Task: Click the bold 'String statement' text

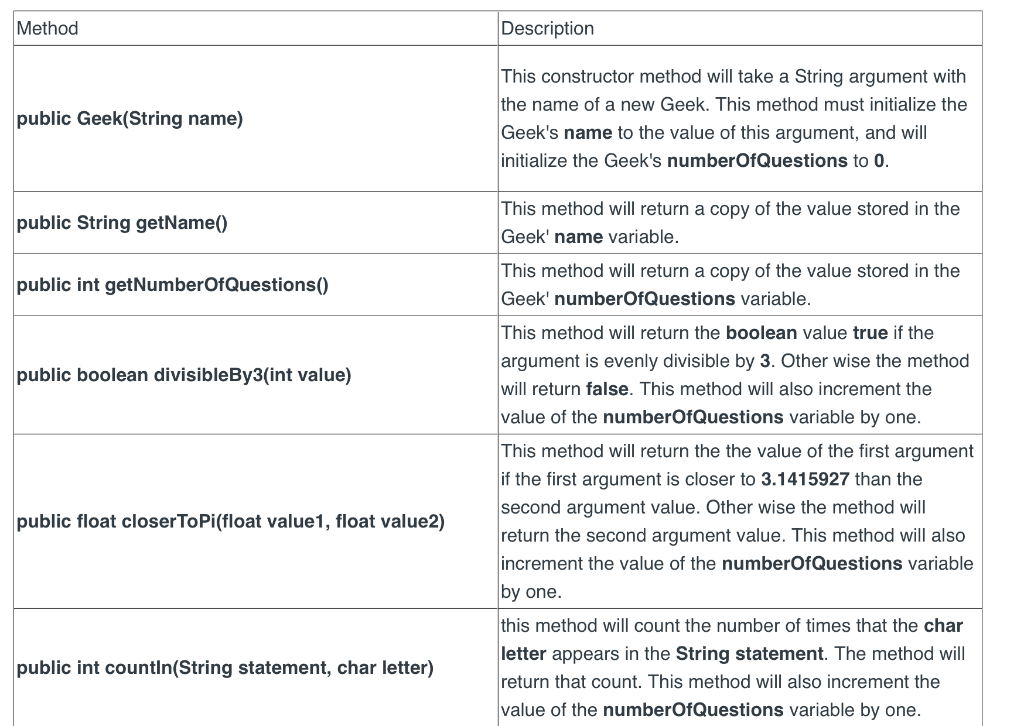Action: pyautogui.click(x=749, y=654)
